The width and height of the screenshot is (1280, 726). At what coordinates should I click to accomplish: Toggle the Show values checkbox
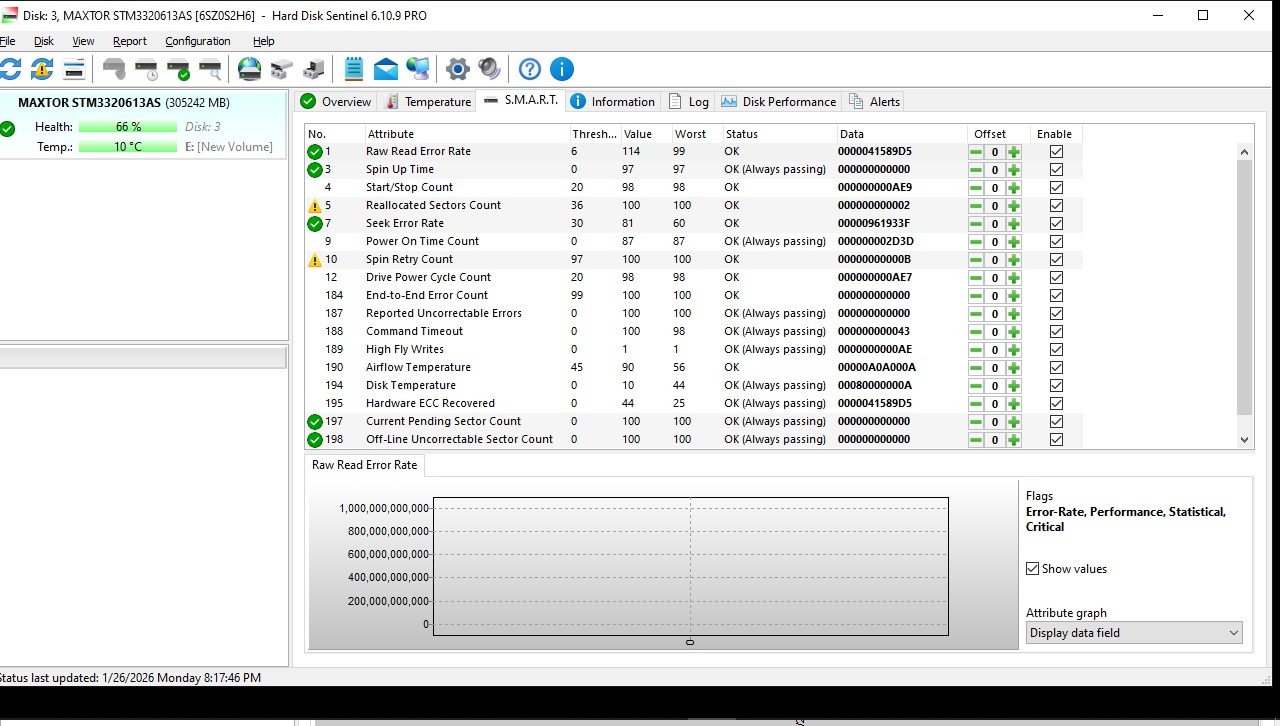(1033, 569)
